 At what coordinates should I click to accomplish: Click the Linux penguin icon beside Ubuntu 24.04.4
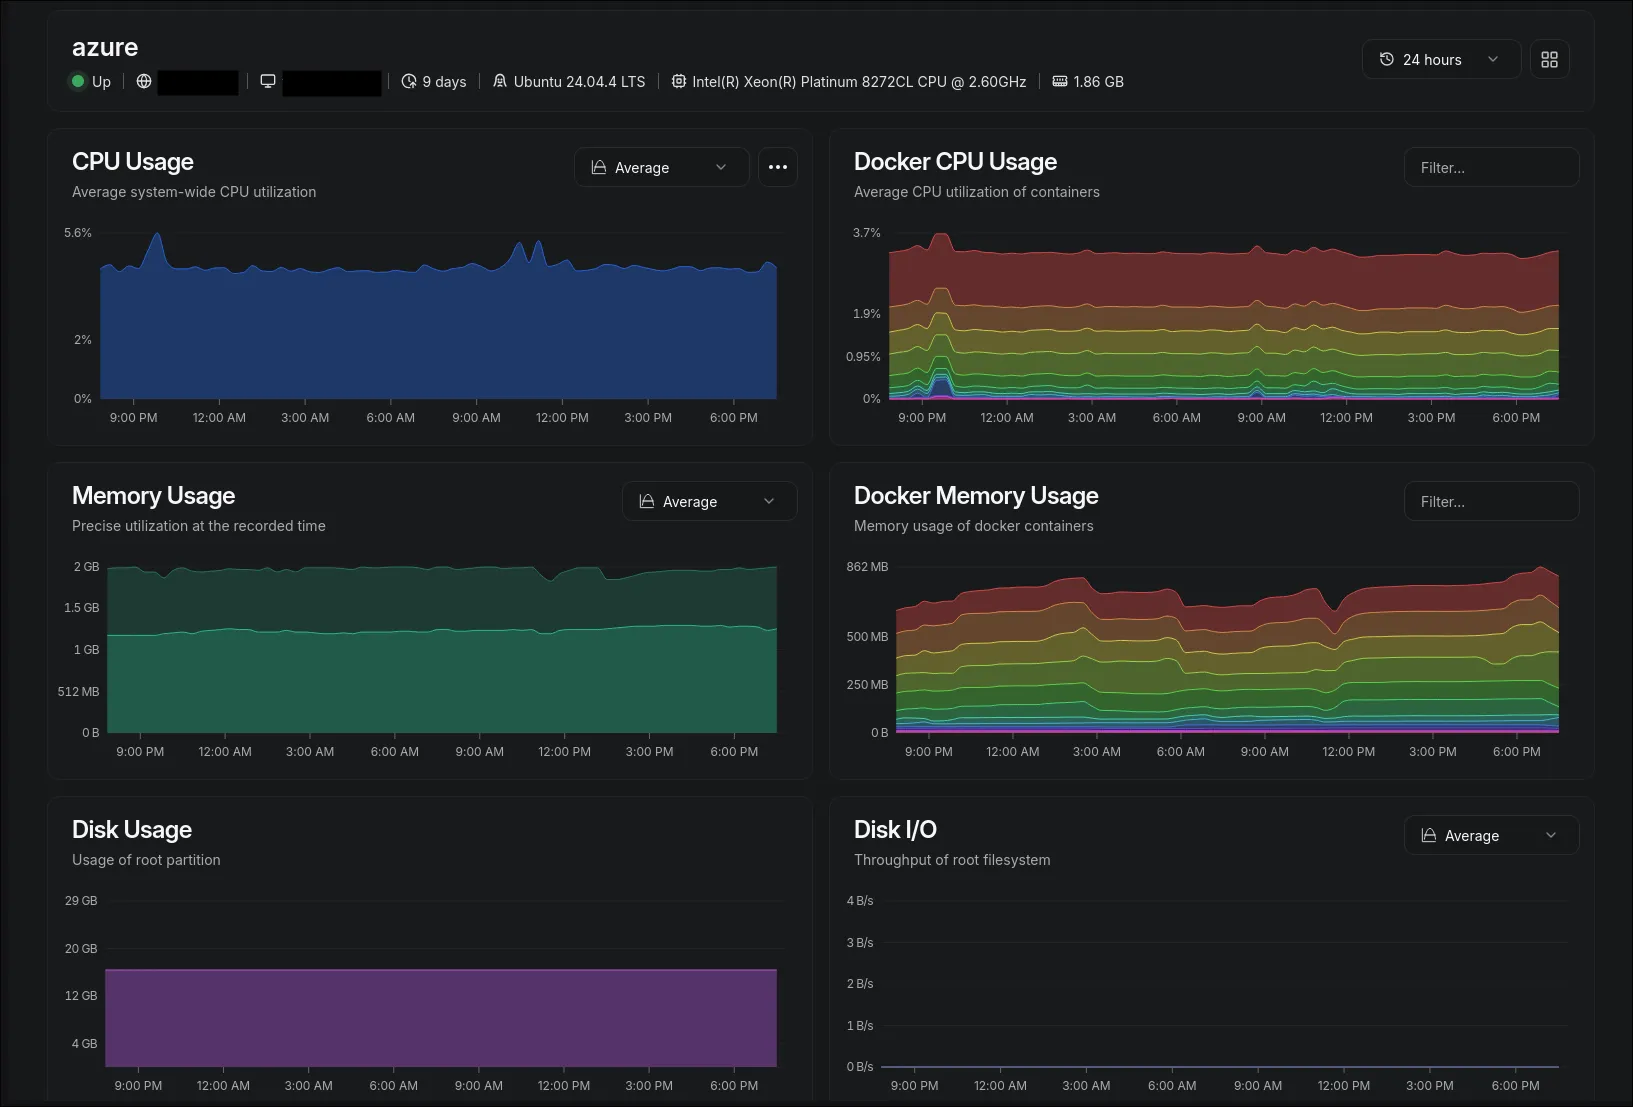tap(500, 82)
